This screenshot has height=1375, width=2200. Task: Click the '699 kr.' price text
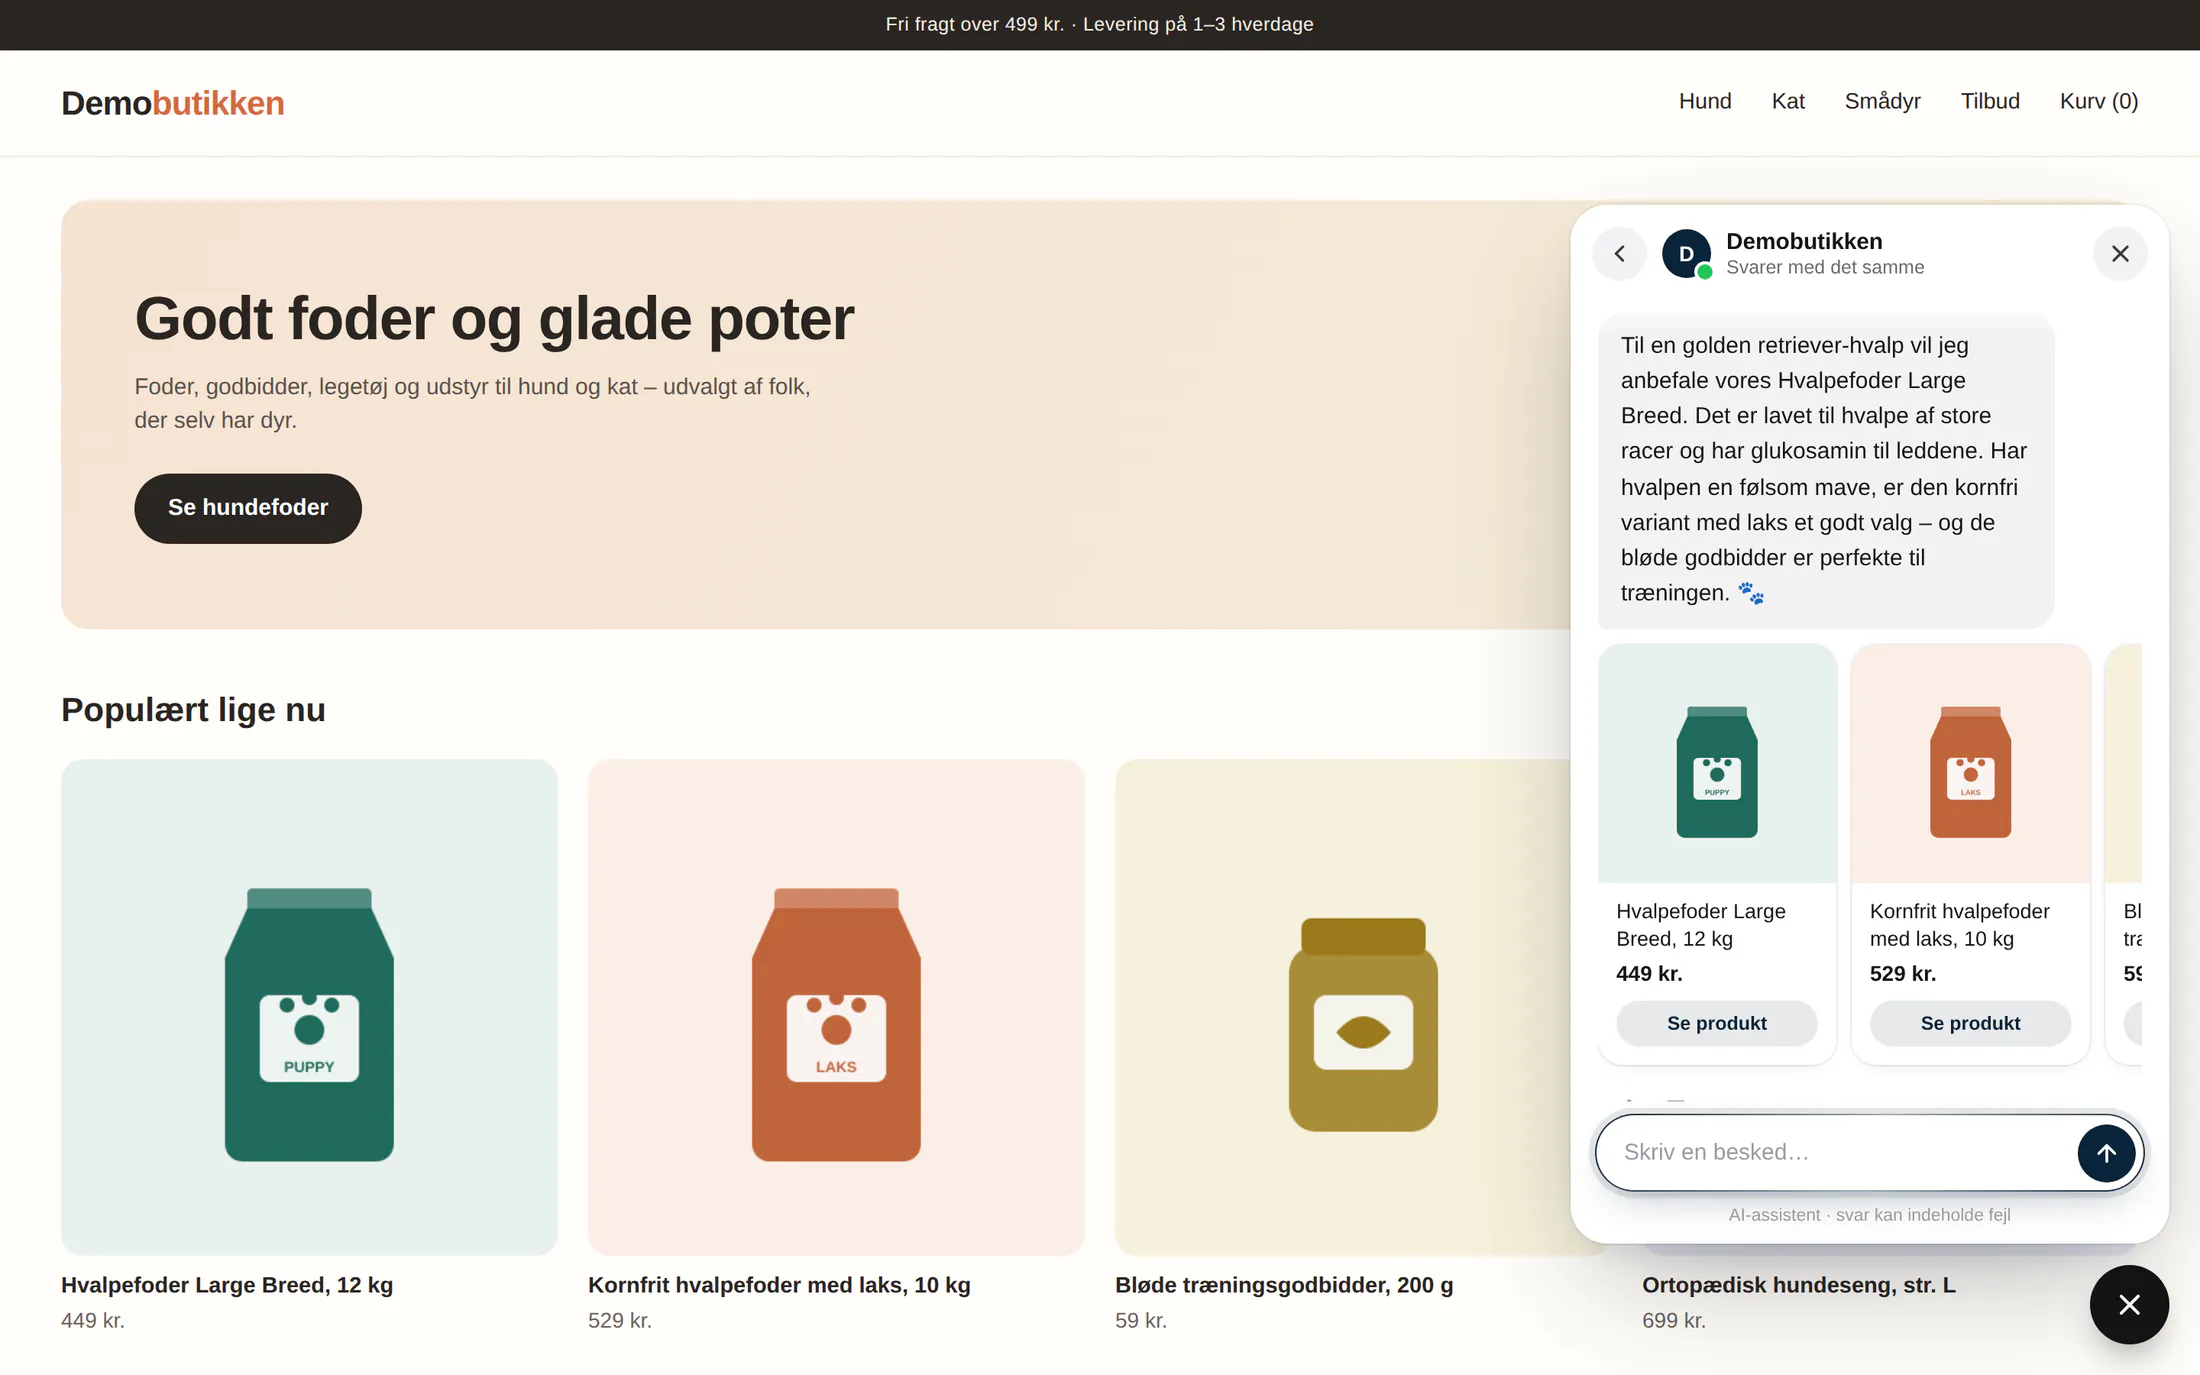(x=1672, y=1321)
